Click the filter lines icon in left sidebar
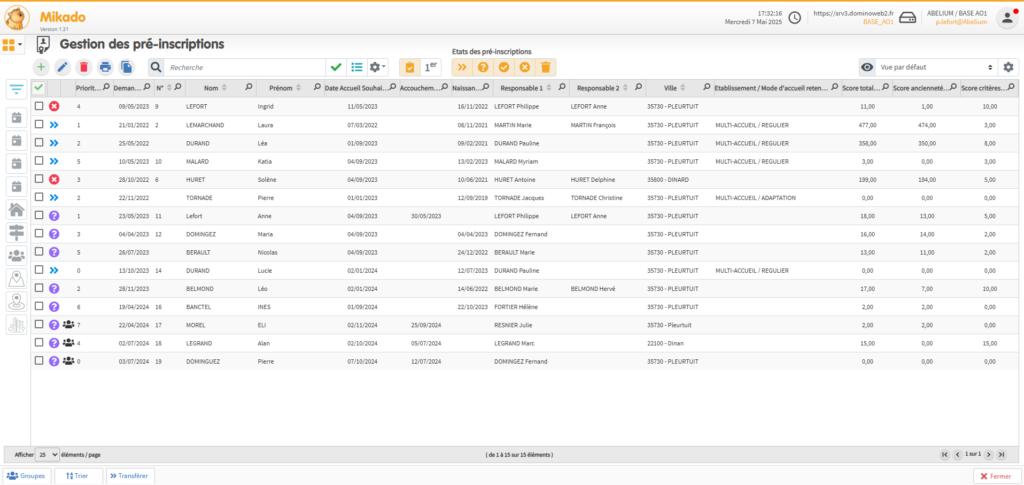 coord(17,89)
